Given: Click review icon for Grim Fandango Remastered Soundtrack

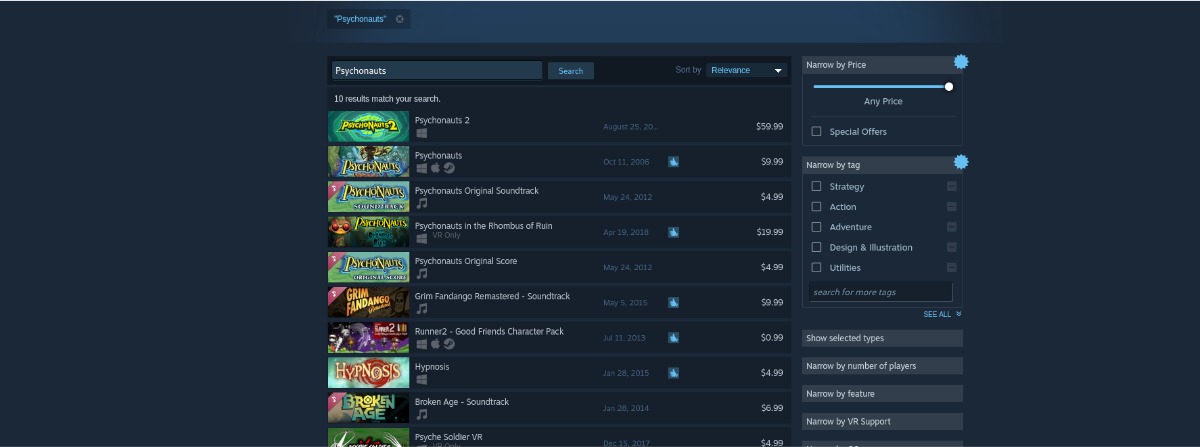Looking at the screenshot, I should click(x=674, y=302).
